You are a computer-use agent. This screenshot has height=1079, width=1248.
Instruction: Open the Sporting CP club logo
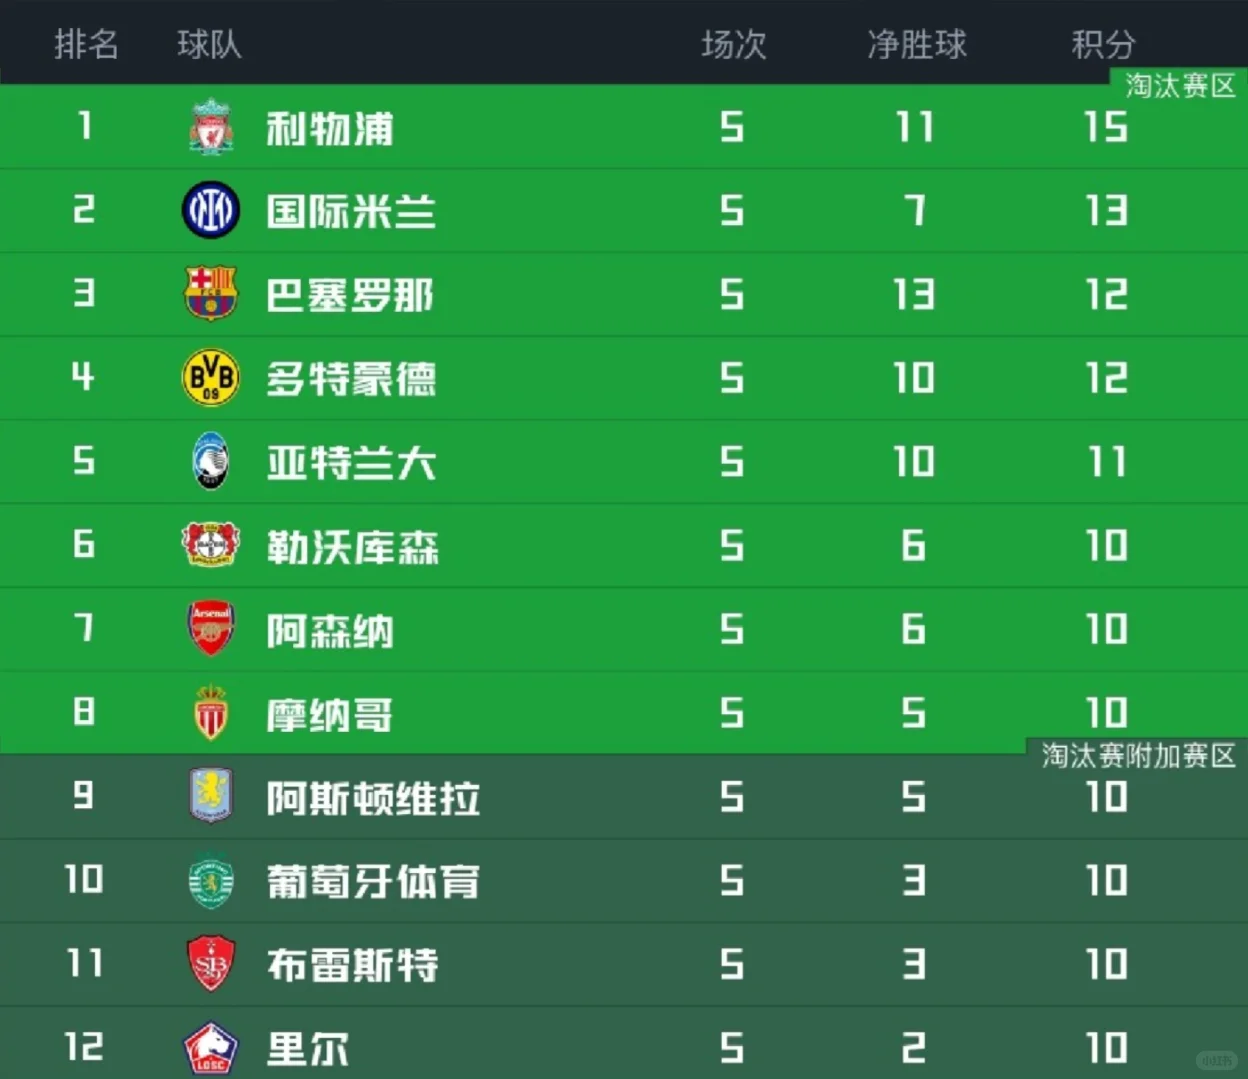tap(211, 880)
